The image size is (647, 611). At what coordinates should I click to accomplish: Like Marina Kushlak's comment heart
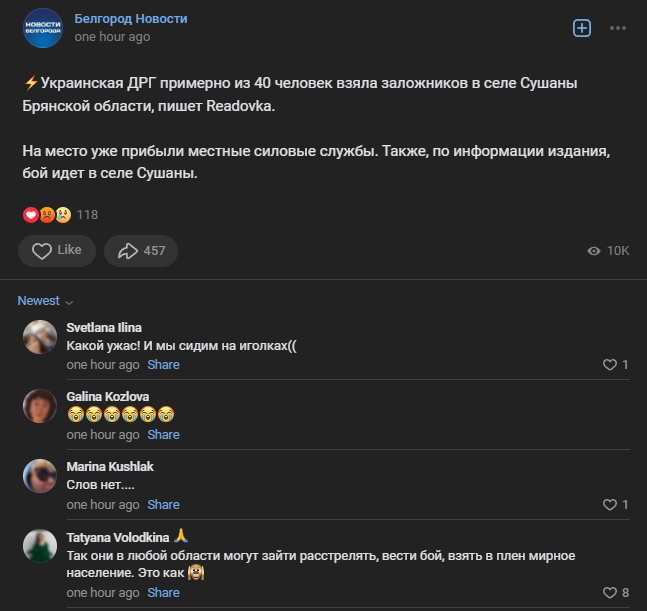(609, 505)
